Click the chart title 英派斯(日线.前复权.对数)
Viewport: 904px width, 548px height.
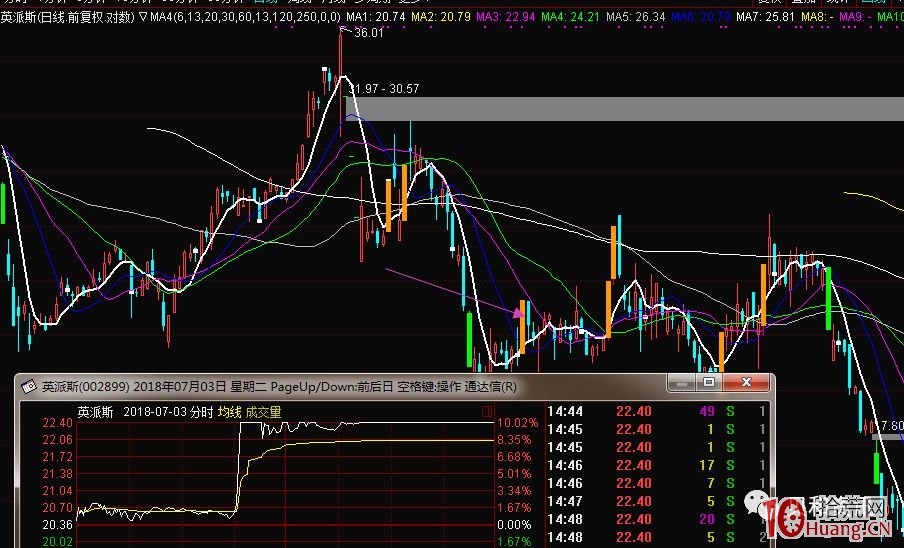click(x=68, y=17)
